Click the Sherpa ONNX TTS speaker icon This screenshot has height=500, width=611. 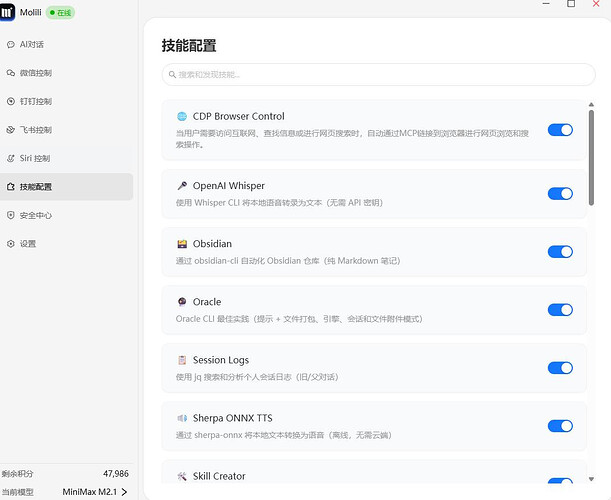[182, 418]
